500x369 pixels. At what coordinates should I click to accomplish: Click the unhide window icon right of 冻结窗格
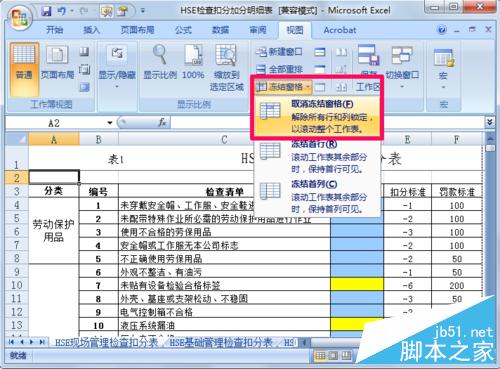(320, 87)
